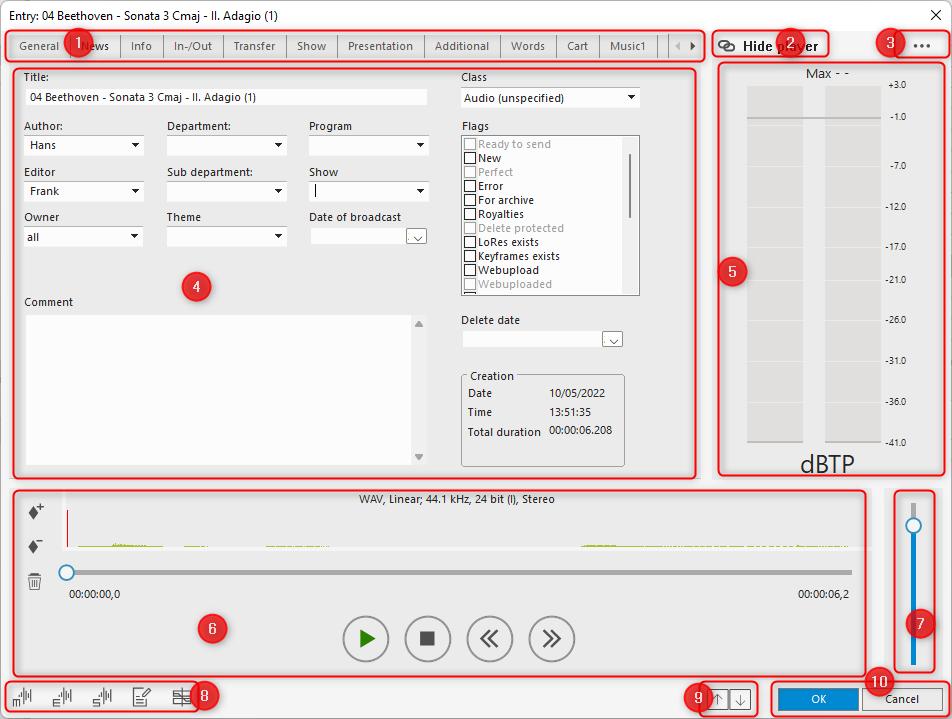
Task: Click the three-dots more options button
Action: click(922, 46)
